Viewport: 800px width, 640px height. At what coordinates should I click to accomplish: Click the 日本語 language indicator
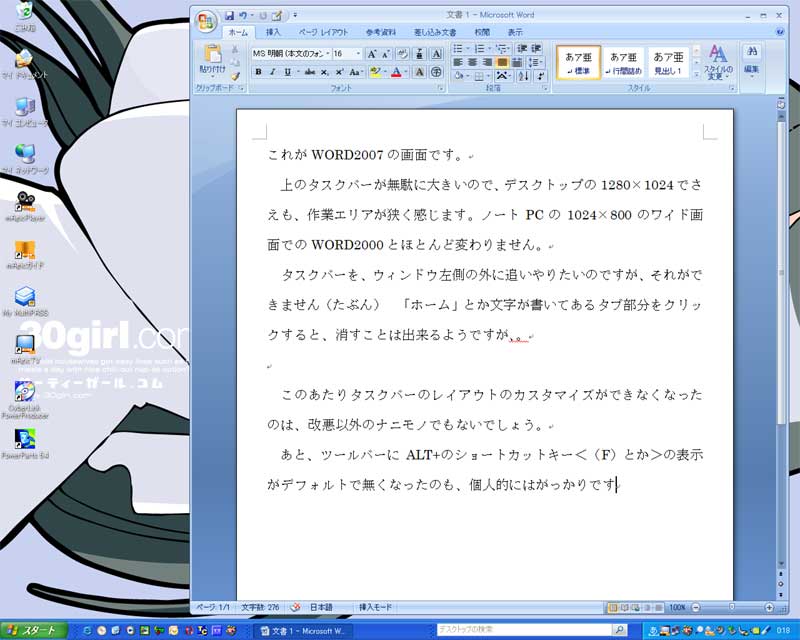click(321, 607)
